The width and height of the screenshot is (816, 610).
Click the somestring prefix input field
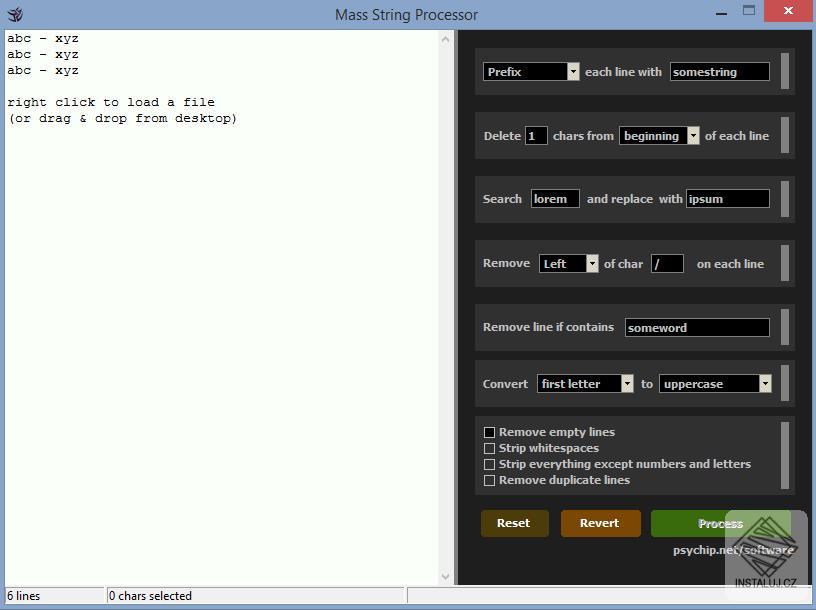pyautogui.click(x=718, y=71)
